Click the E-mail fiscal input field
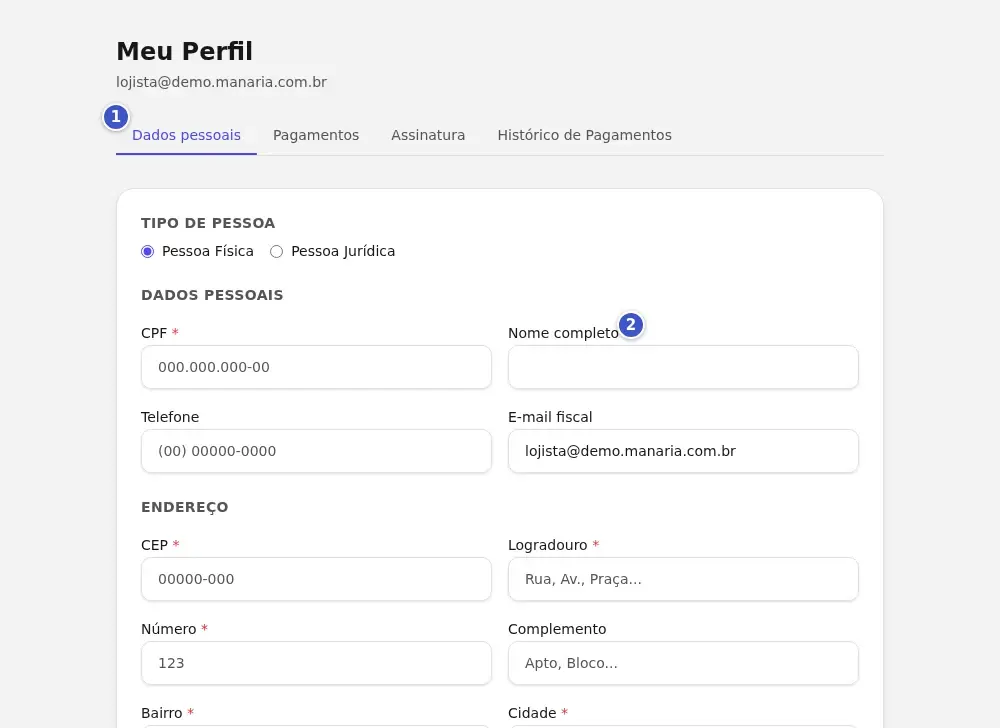The image size is (1000, 728). point(683,451)
